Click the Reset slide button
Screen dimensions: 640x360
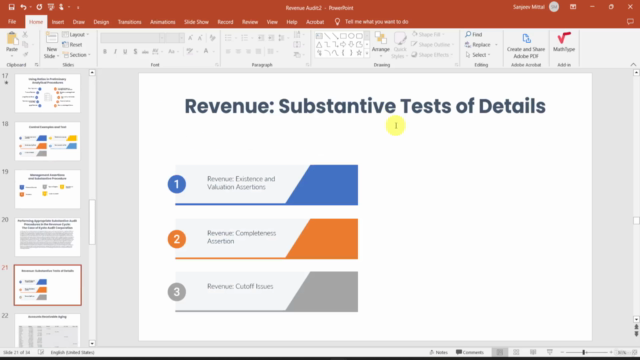point(72,44)
